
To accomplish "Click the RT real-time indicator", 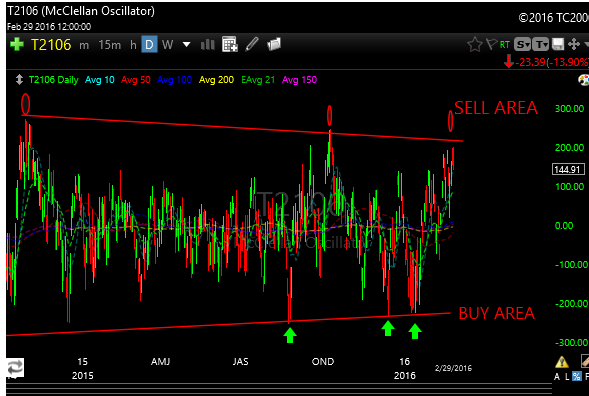I will [505, 45].
